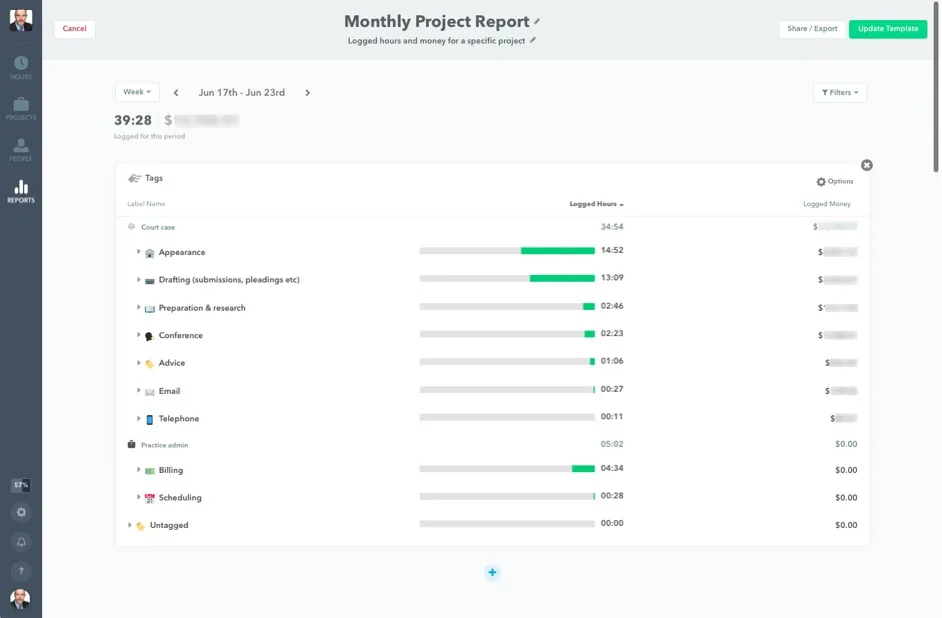The height and width of the screenshot is (618, 942).
Task: Go to the Hours section
Action: 20,64
